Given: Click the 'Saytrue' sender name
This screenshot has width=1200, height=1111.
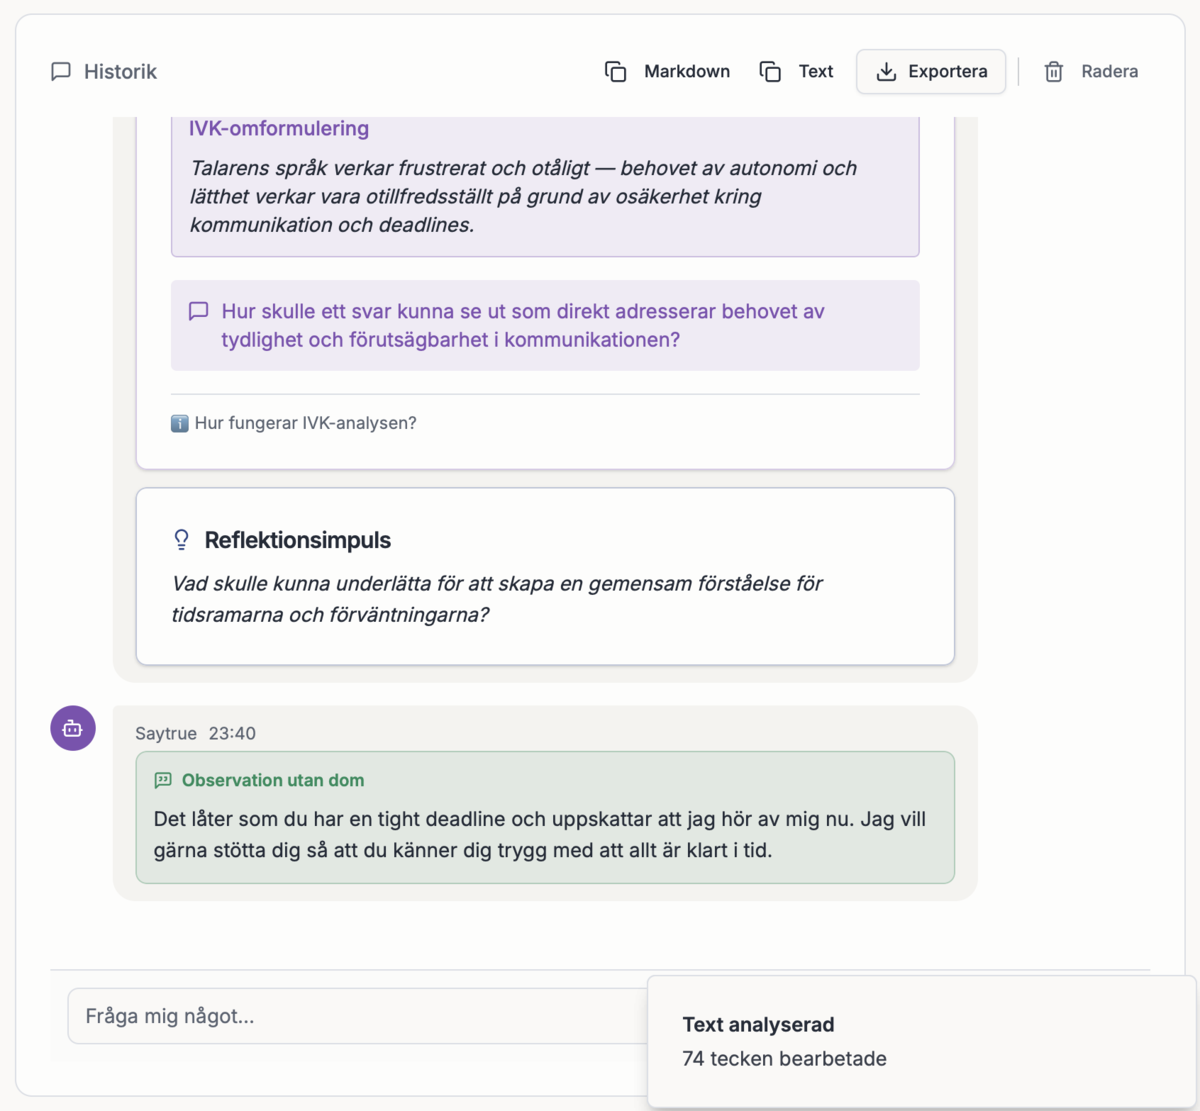Looking at the screenshot, I should click(166, 733).
